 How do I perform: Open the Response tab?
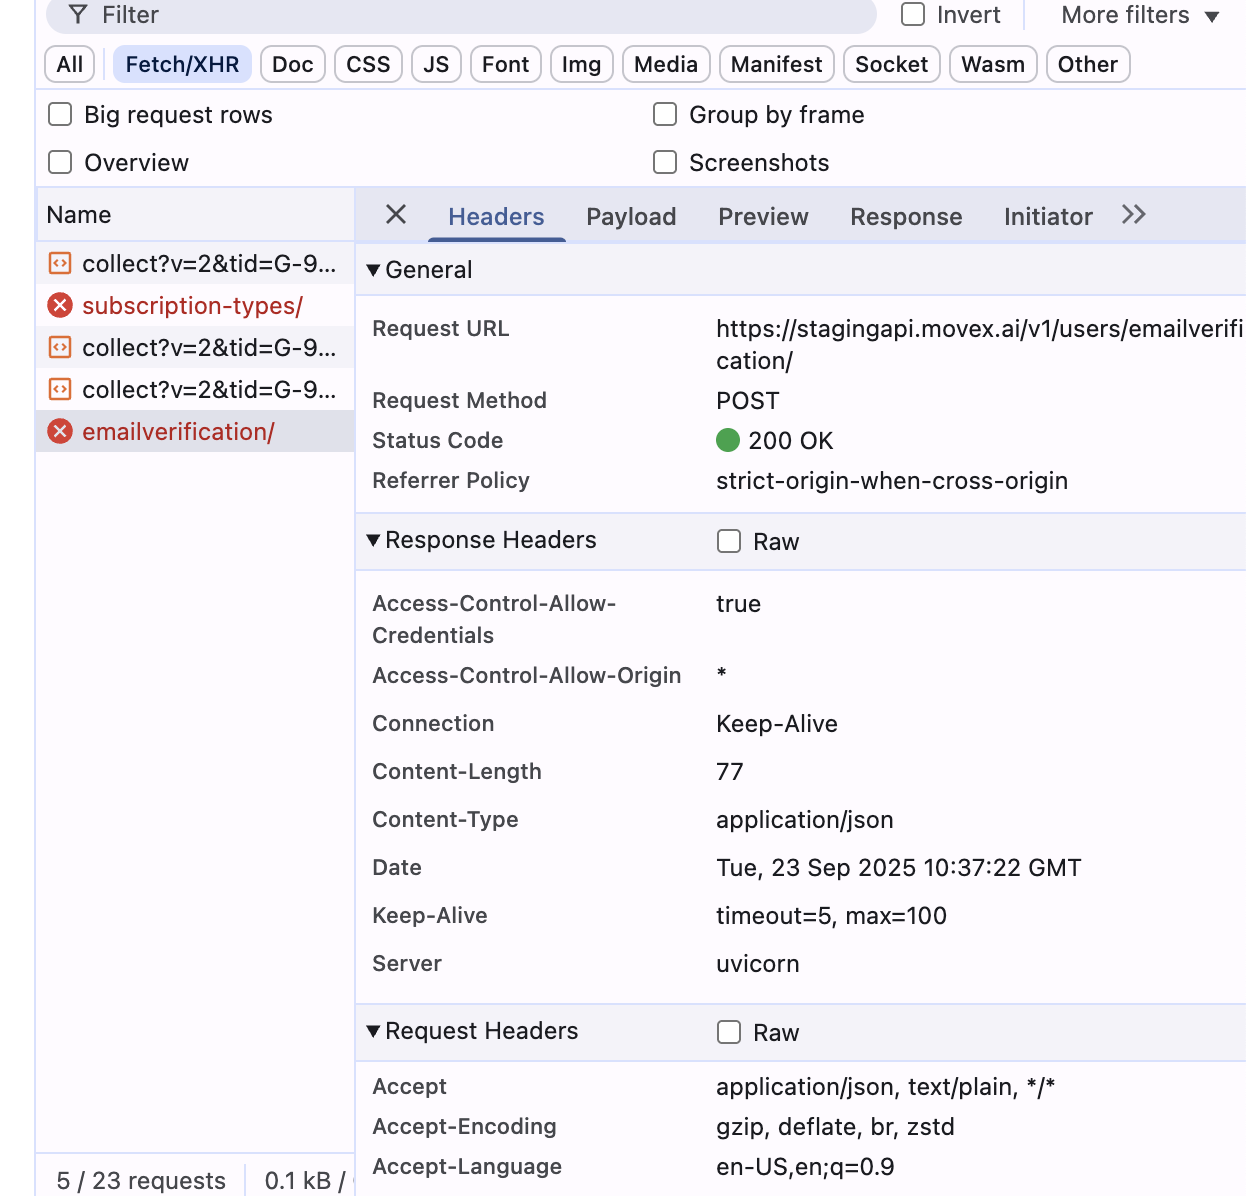pos(906,217)
